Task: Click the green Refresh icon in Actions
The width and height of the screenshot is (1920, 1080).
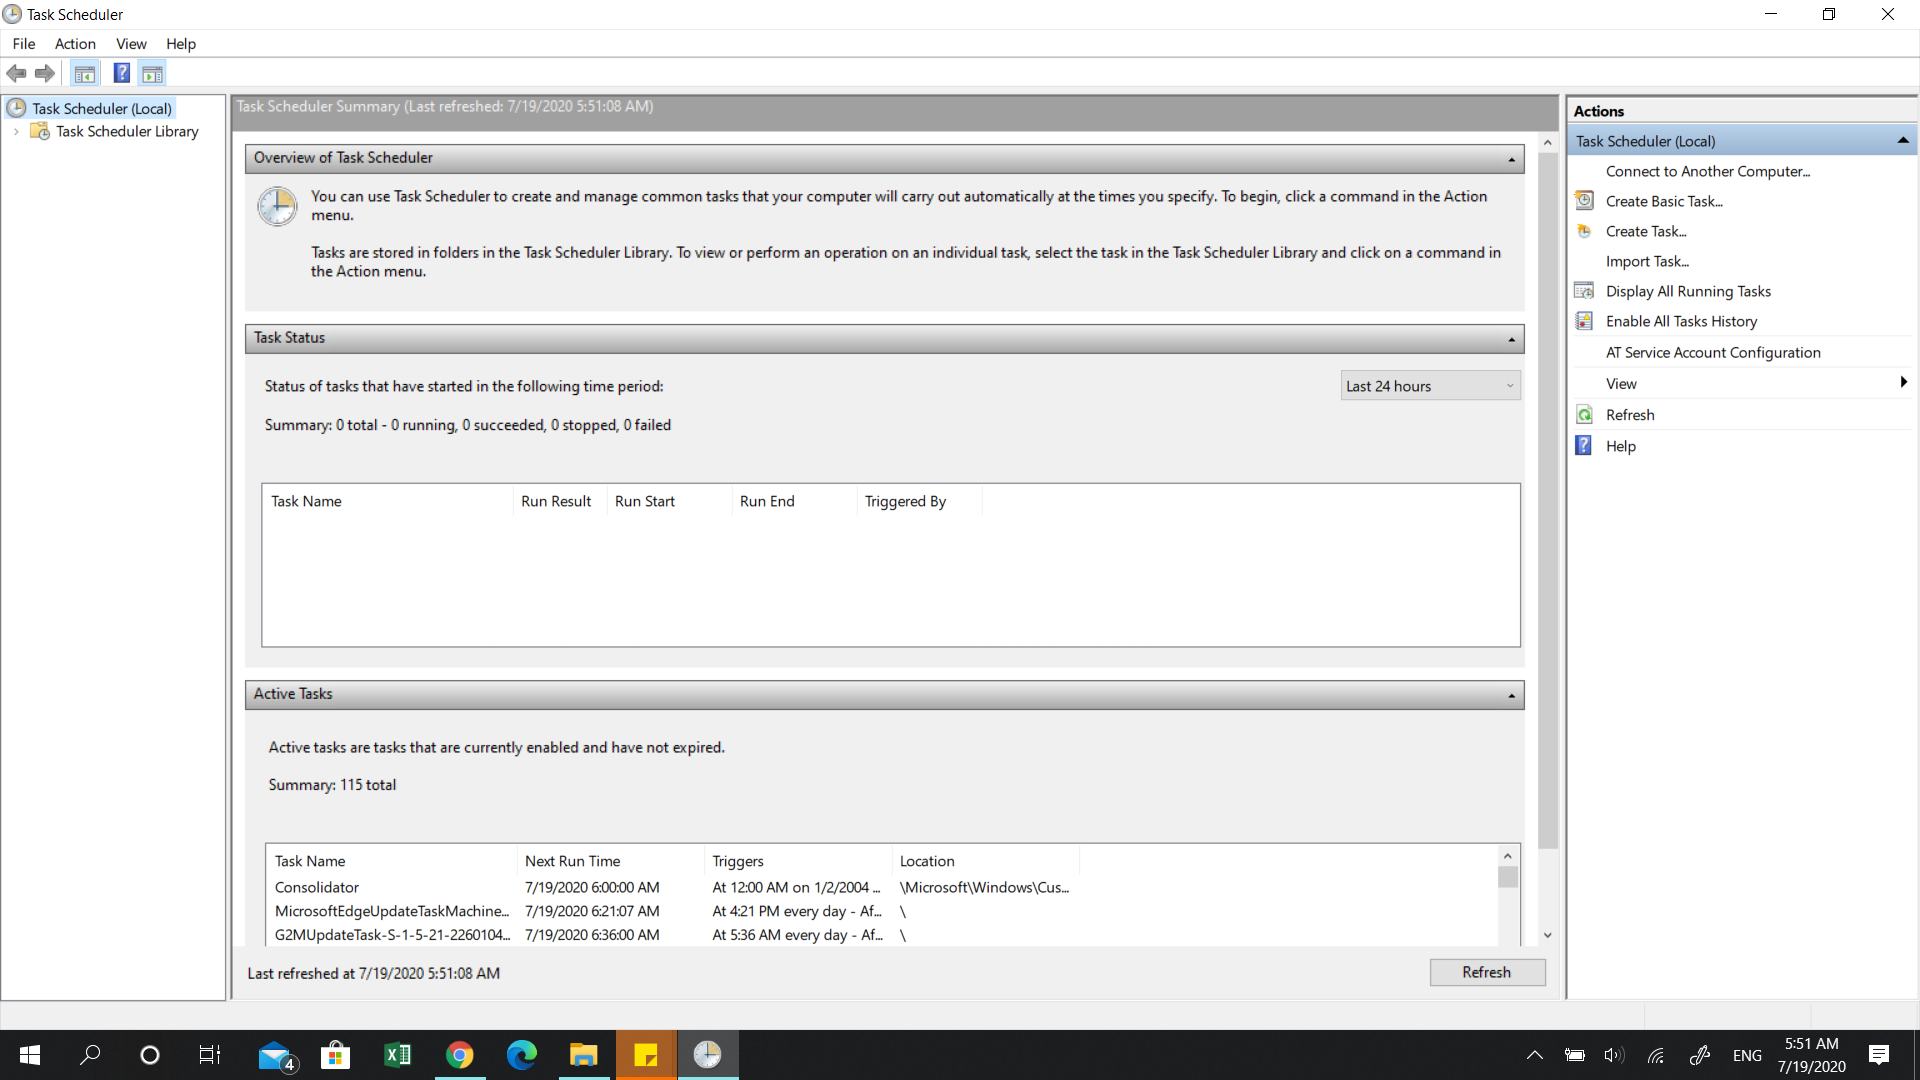Action: [x=1584, y=415]
